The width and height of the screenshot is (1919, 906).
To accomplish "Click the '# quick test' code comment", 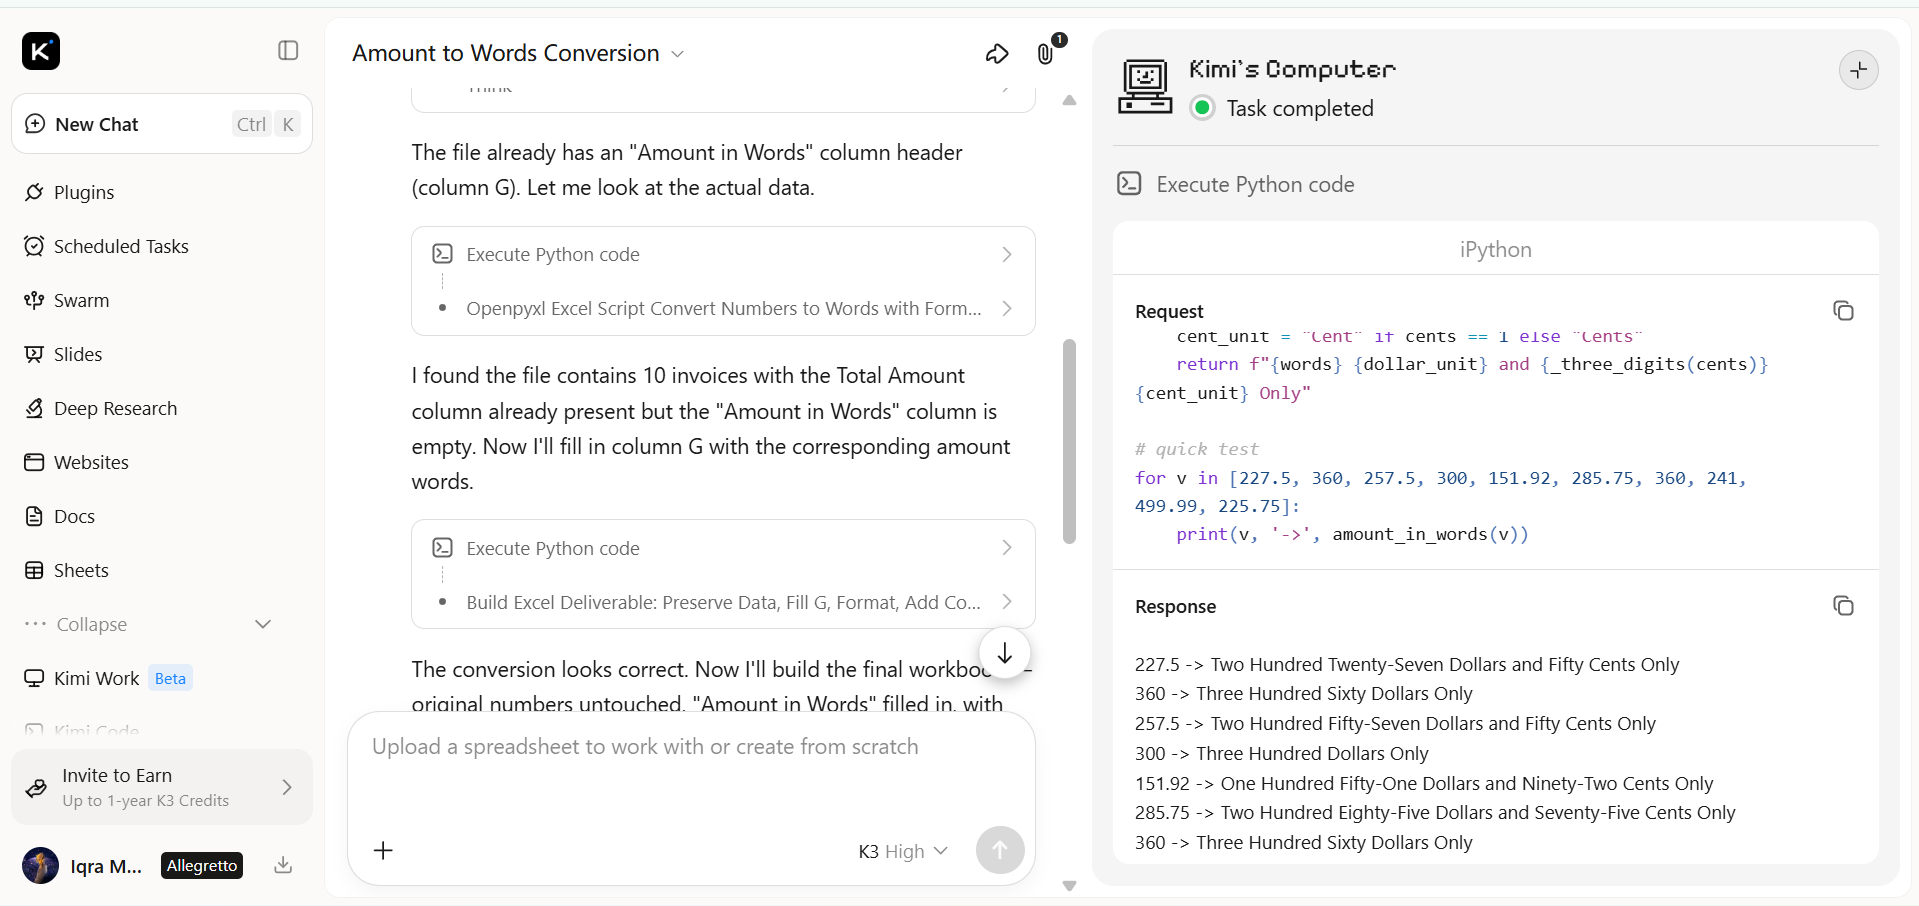I will (x=1197, y=449).
